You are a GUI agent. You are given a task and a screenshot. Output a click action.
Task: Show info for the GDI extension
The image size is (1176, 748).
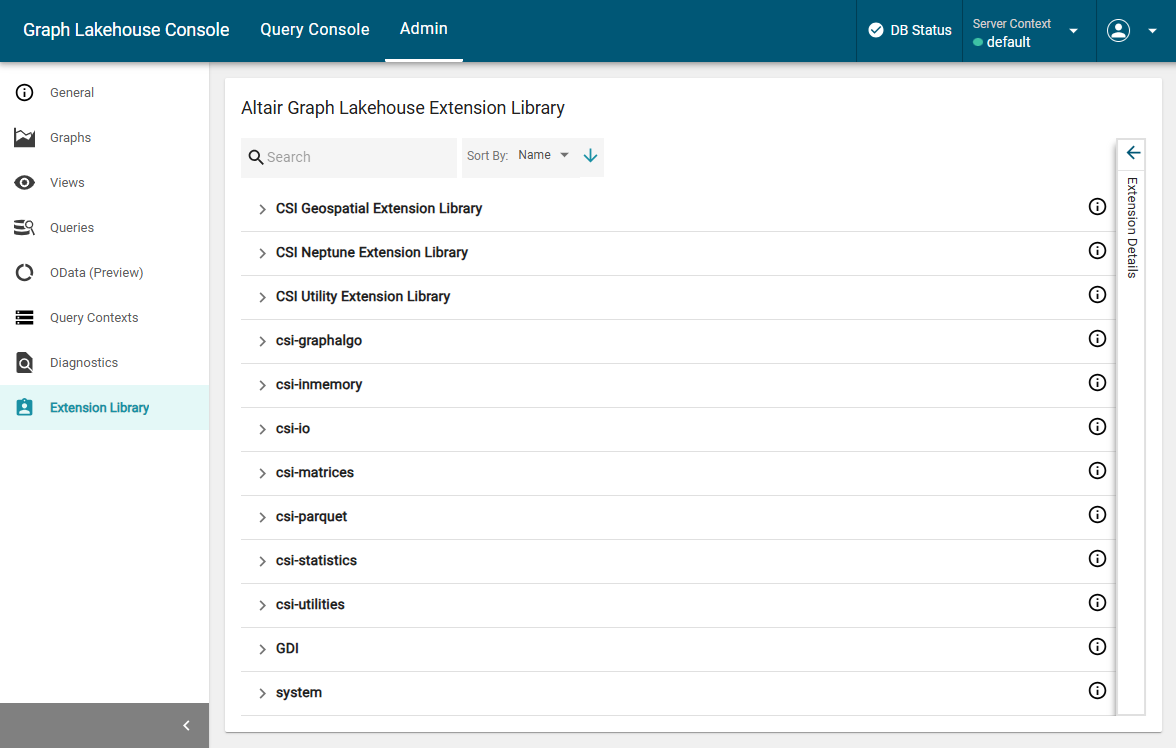click(1097, 647)
